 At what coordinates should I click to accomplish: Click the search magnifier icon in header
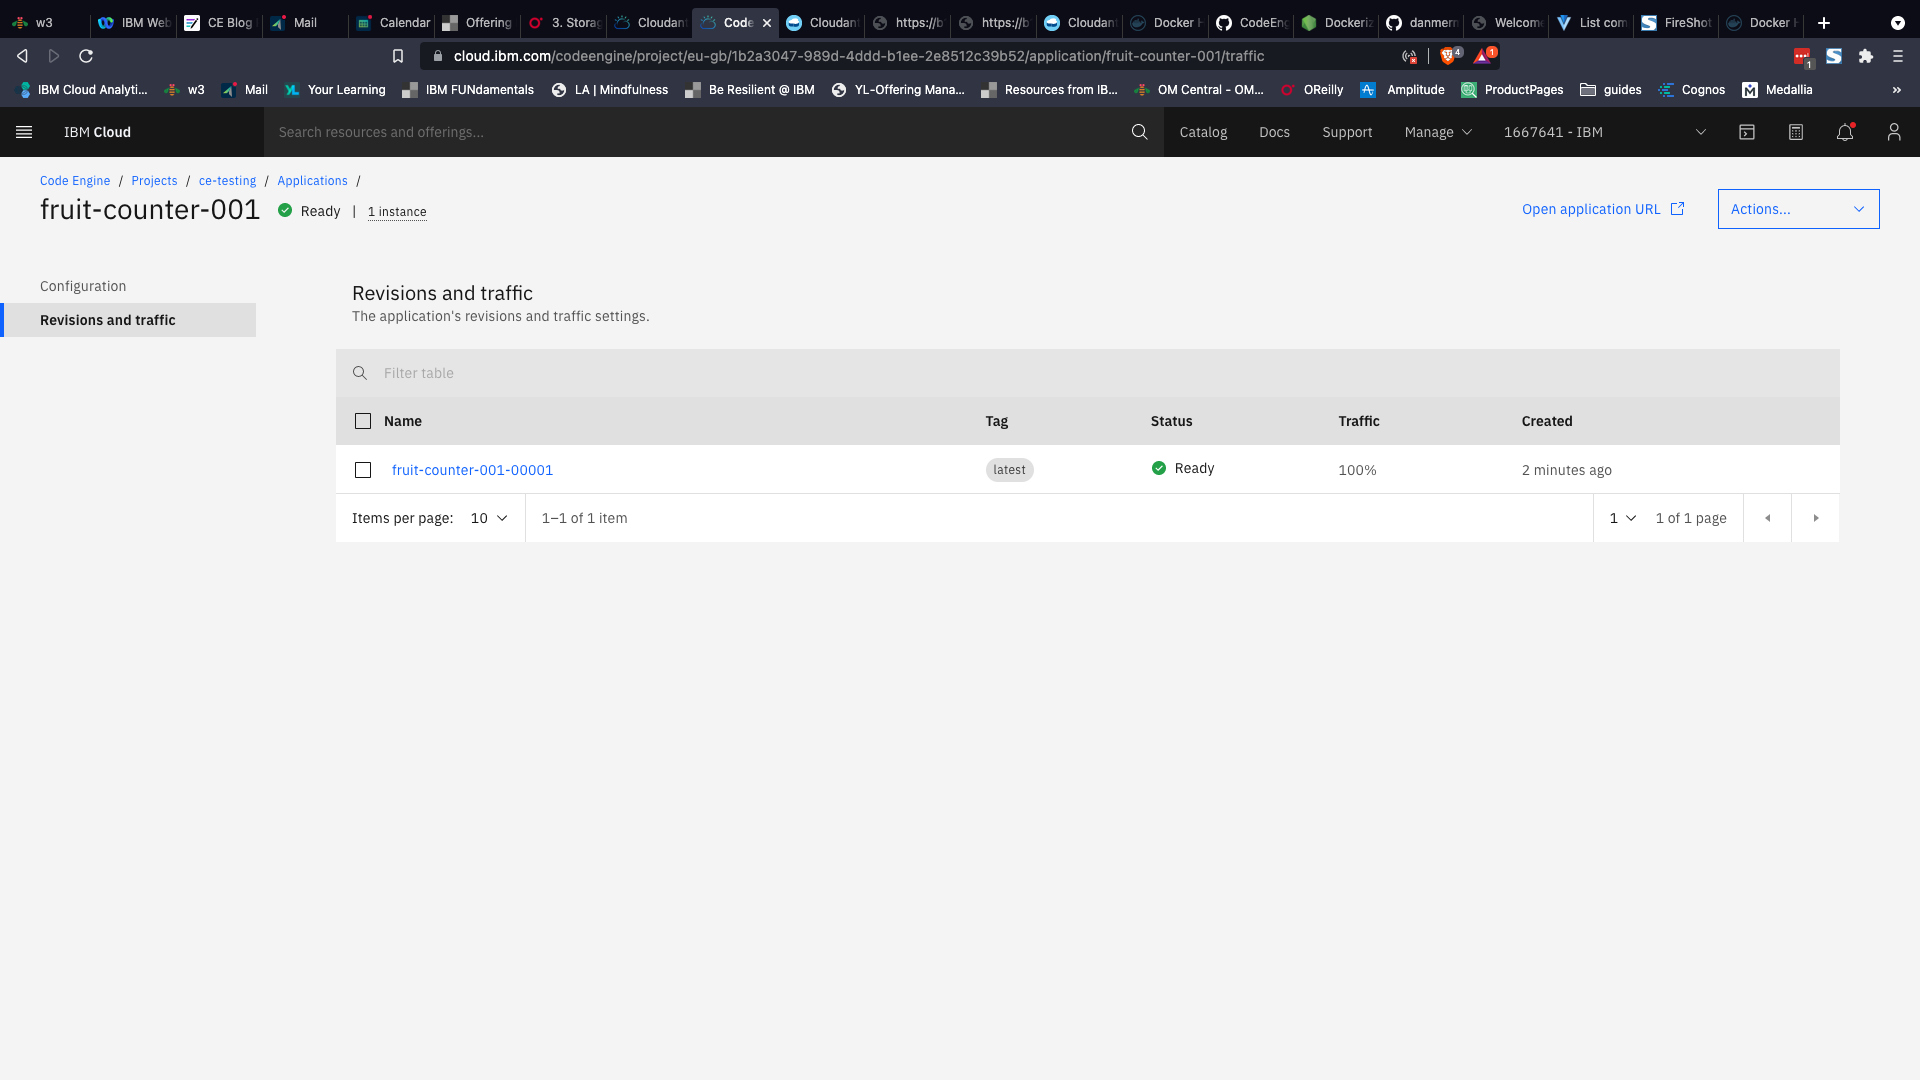[x=1139, y=132]
